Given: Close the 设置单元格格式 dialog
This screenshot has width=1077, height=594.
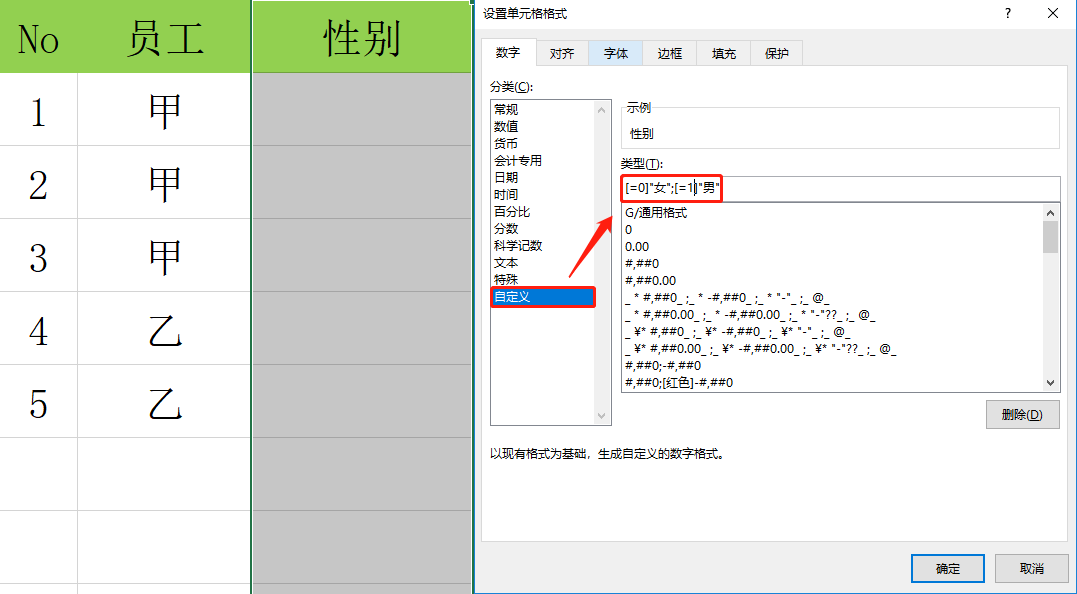Looking at the screenshot, I should 1052,14.
